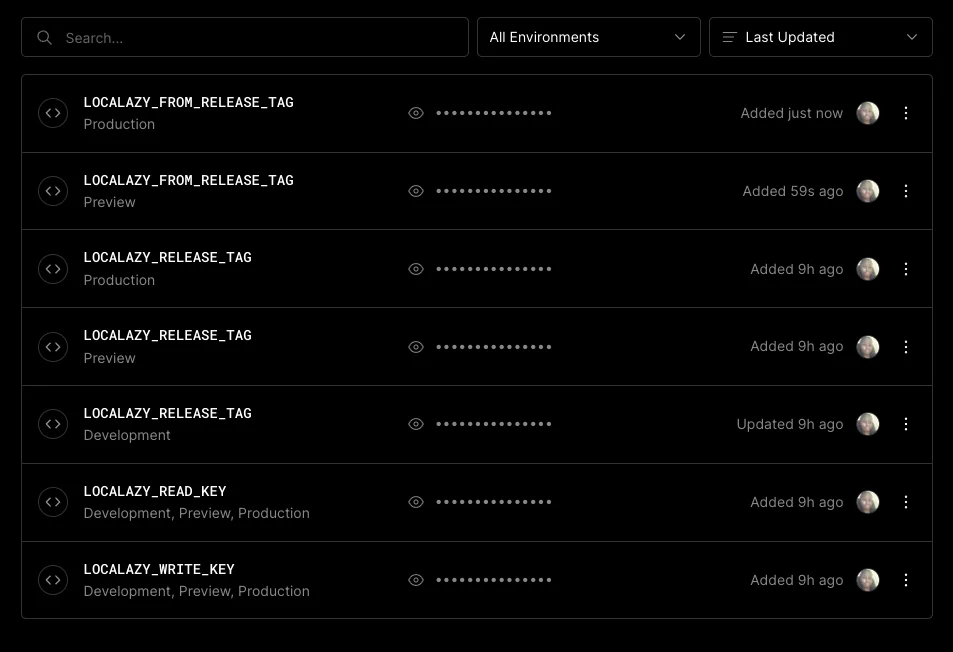Open three-dot menu for LOCALAZY_READ_KEY

906,502
